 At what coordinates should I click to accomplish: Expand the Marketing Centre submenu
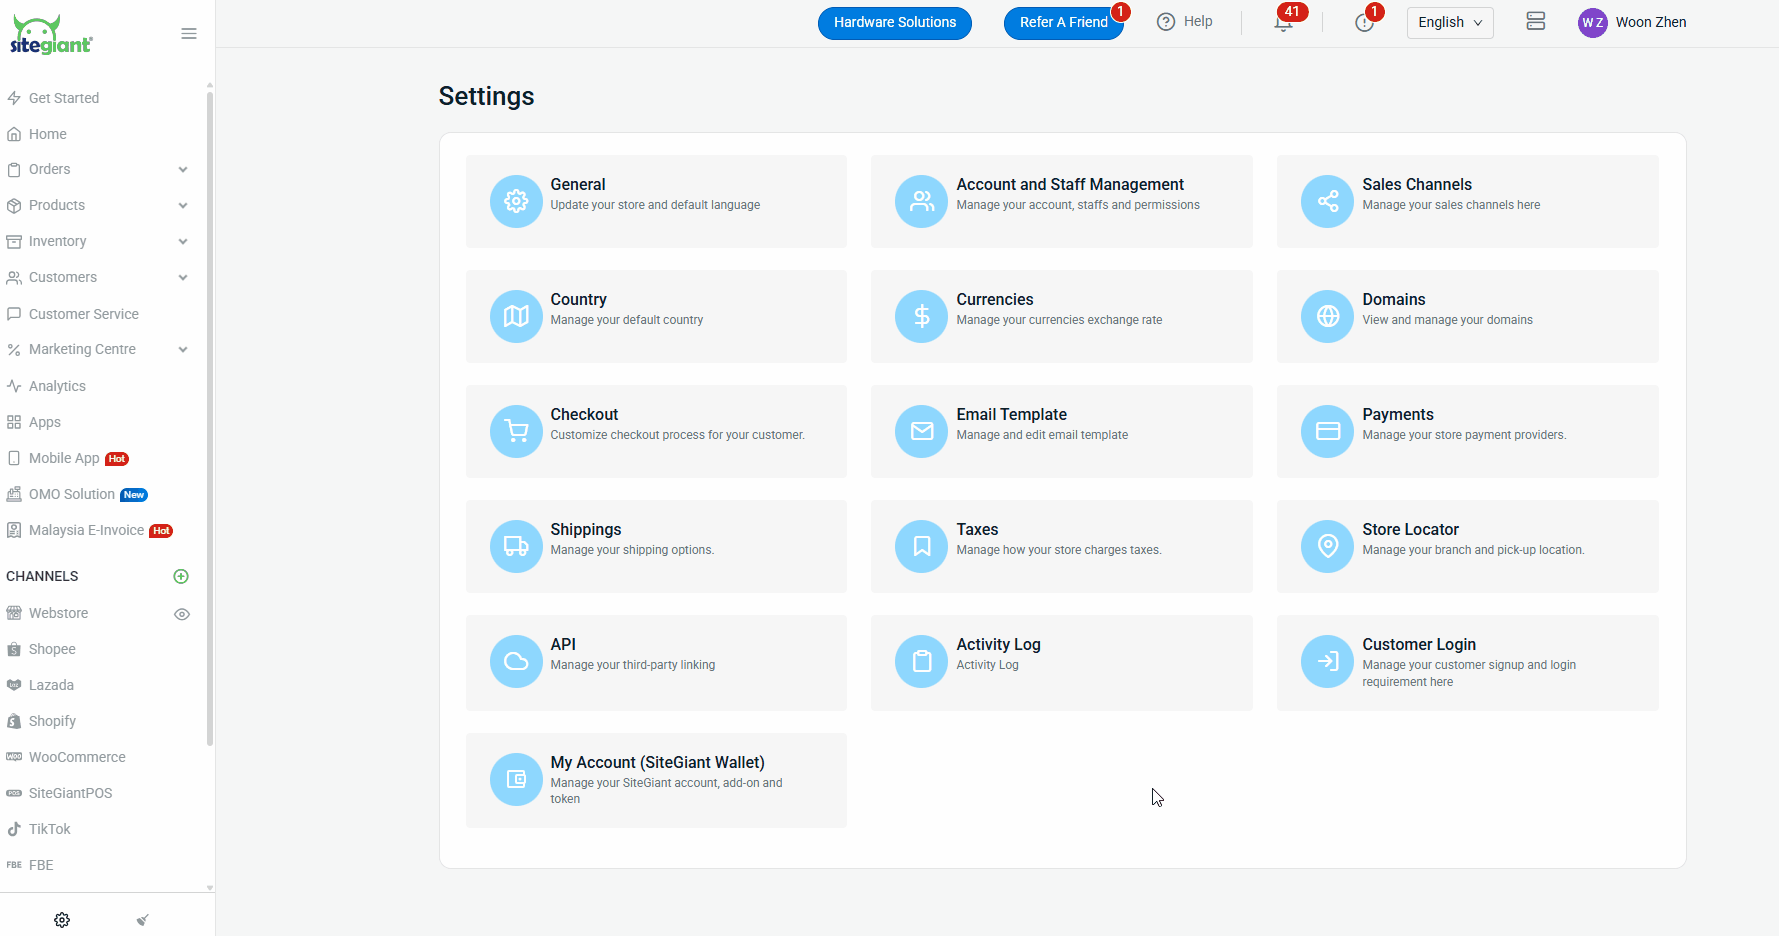(182, 349)
